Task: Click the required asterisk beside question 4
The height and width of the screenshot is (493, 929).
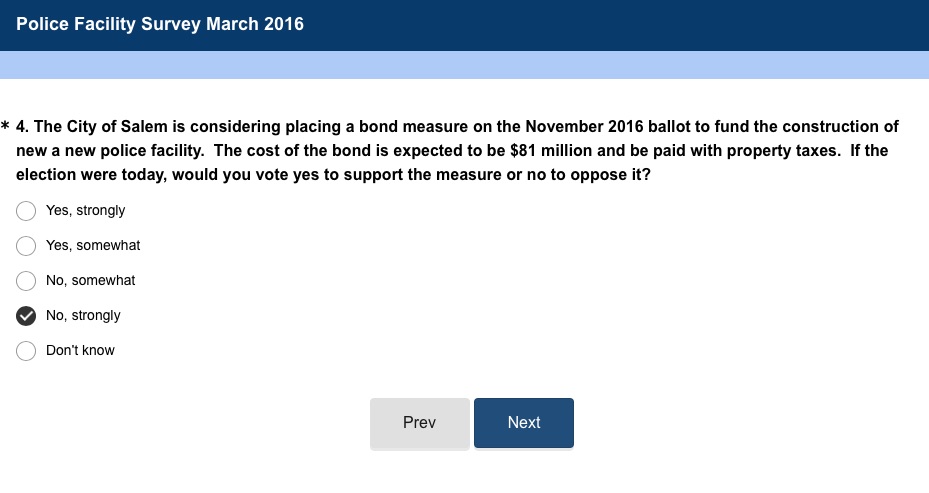Action: (6, 128)
